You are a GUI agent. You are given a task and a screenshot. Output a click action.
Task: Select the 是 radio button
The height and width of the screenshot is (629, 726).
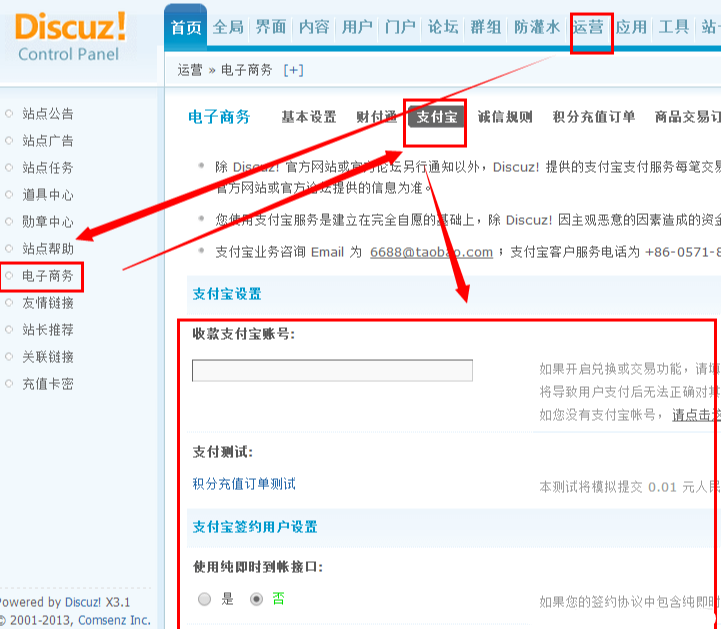click(x=205, y=599)
